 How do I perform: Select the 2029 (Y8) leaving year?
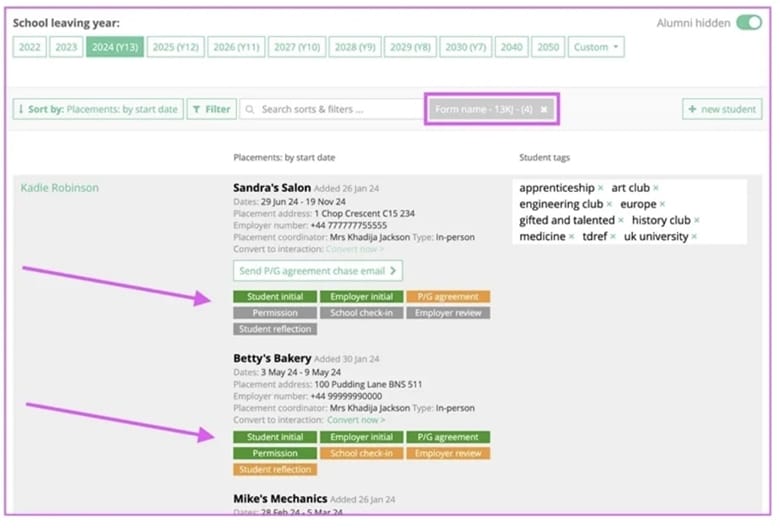pyautogui.click(x=410, y=47)
